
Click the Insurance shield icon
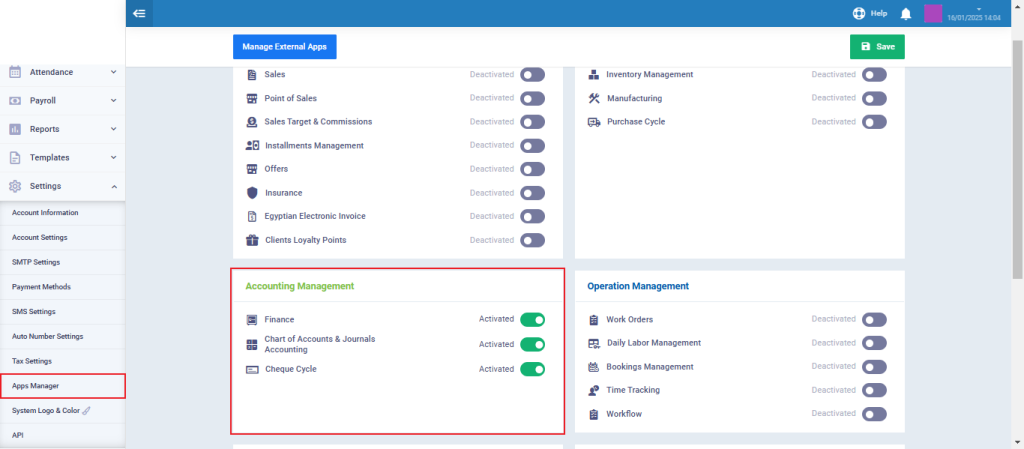[x=252, y=193]
